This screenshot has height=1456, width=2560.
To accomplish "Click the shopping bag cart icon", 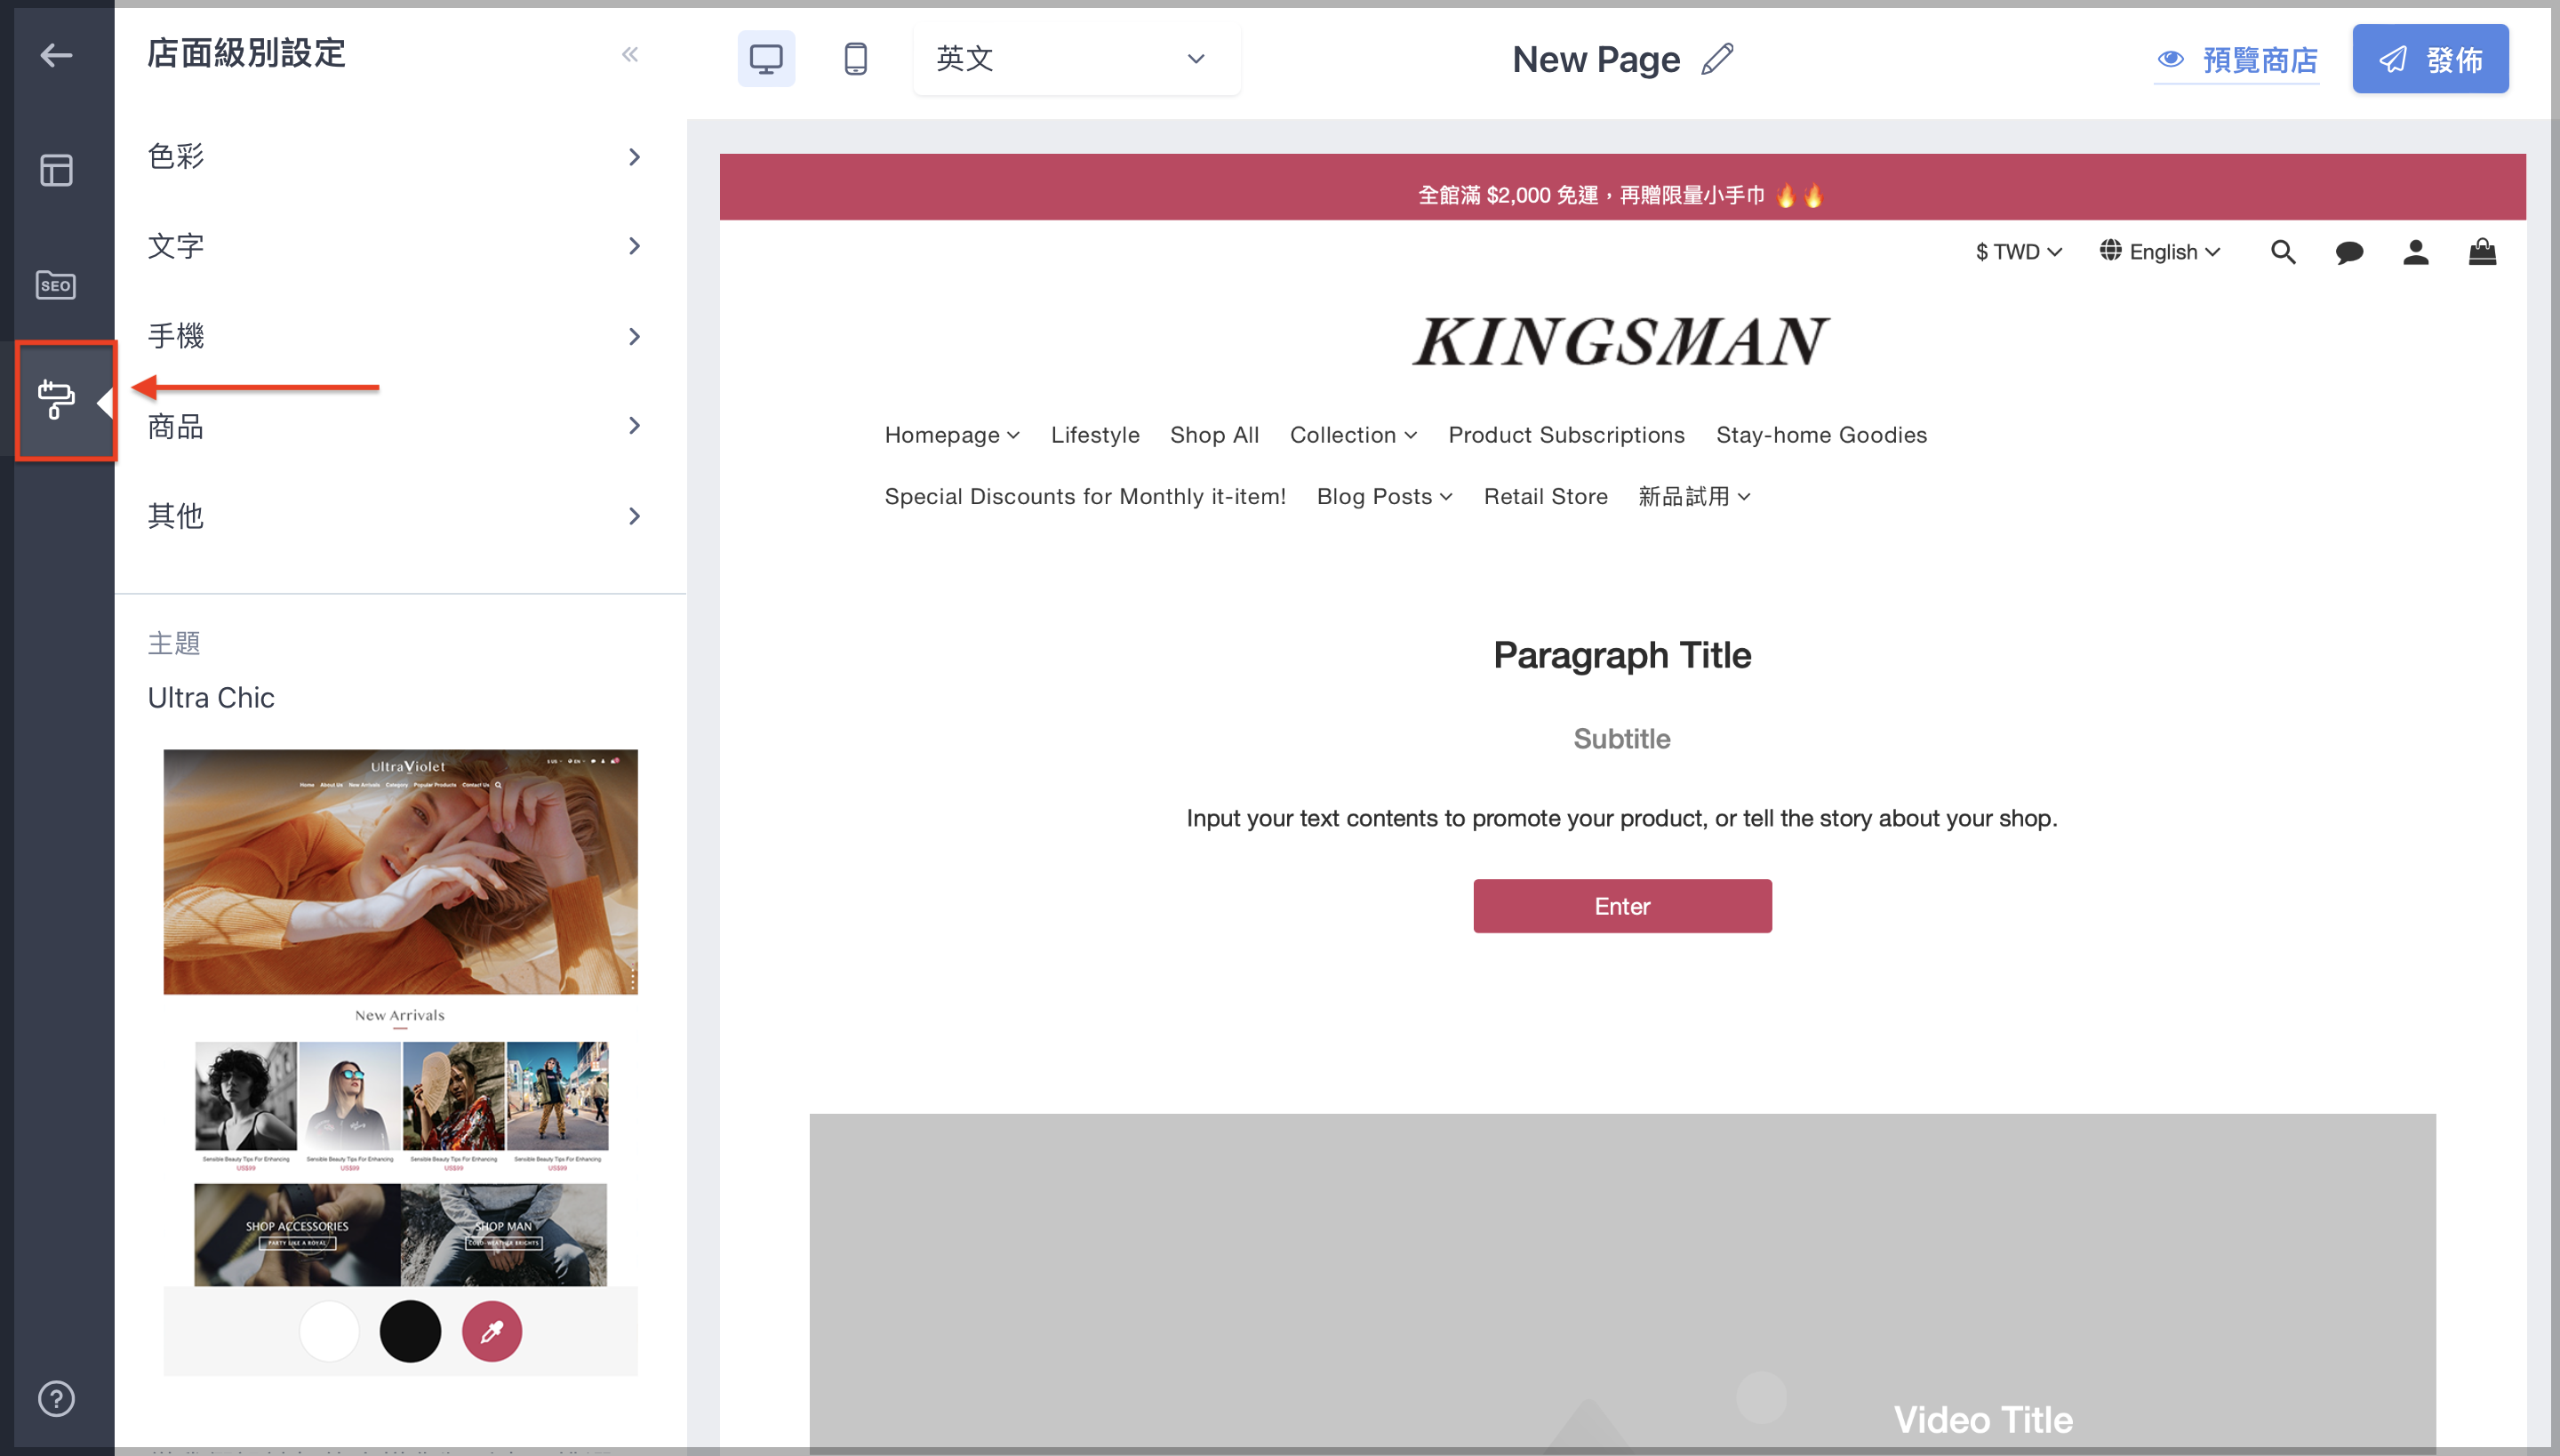I will pyautogui.click(x=2482, y=251).
